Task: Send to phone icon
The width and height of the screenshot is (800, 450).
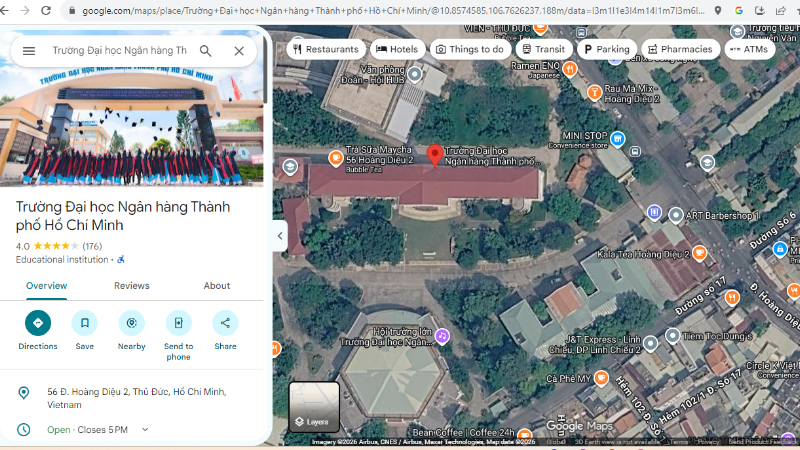Action: tap(179, 323)
